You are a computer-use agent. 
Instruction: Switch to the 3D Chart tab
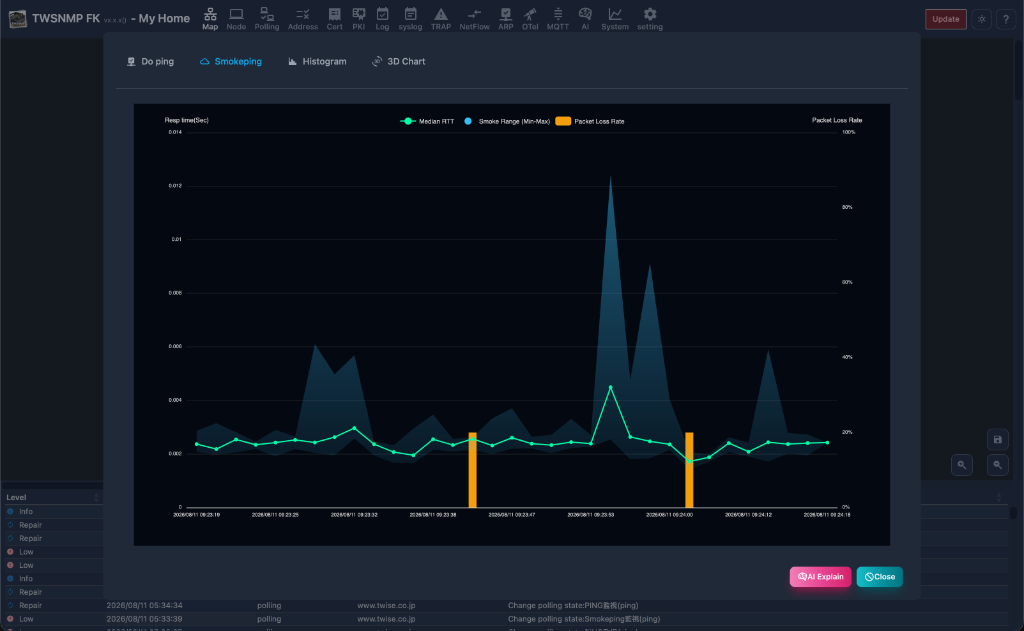pos(398,61)
